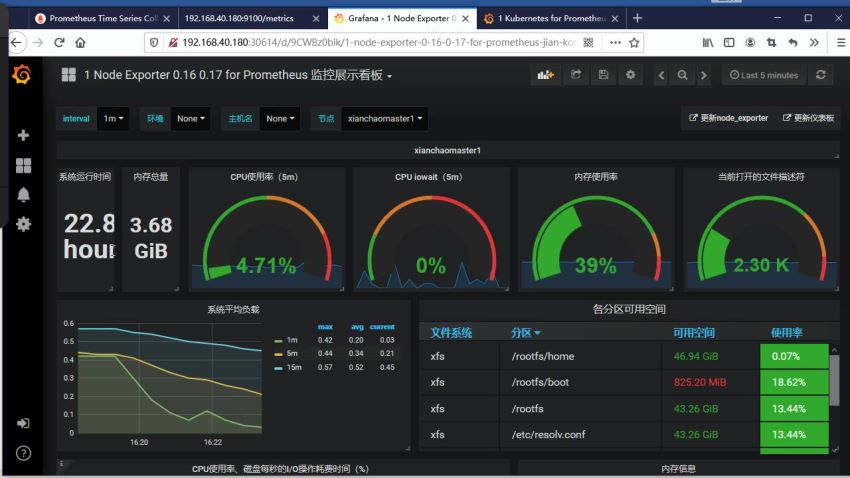Open the Alerting bell icon
The height and width of the screenshot is (478, 850).
coord(23,195)
